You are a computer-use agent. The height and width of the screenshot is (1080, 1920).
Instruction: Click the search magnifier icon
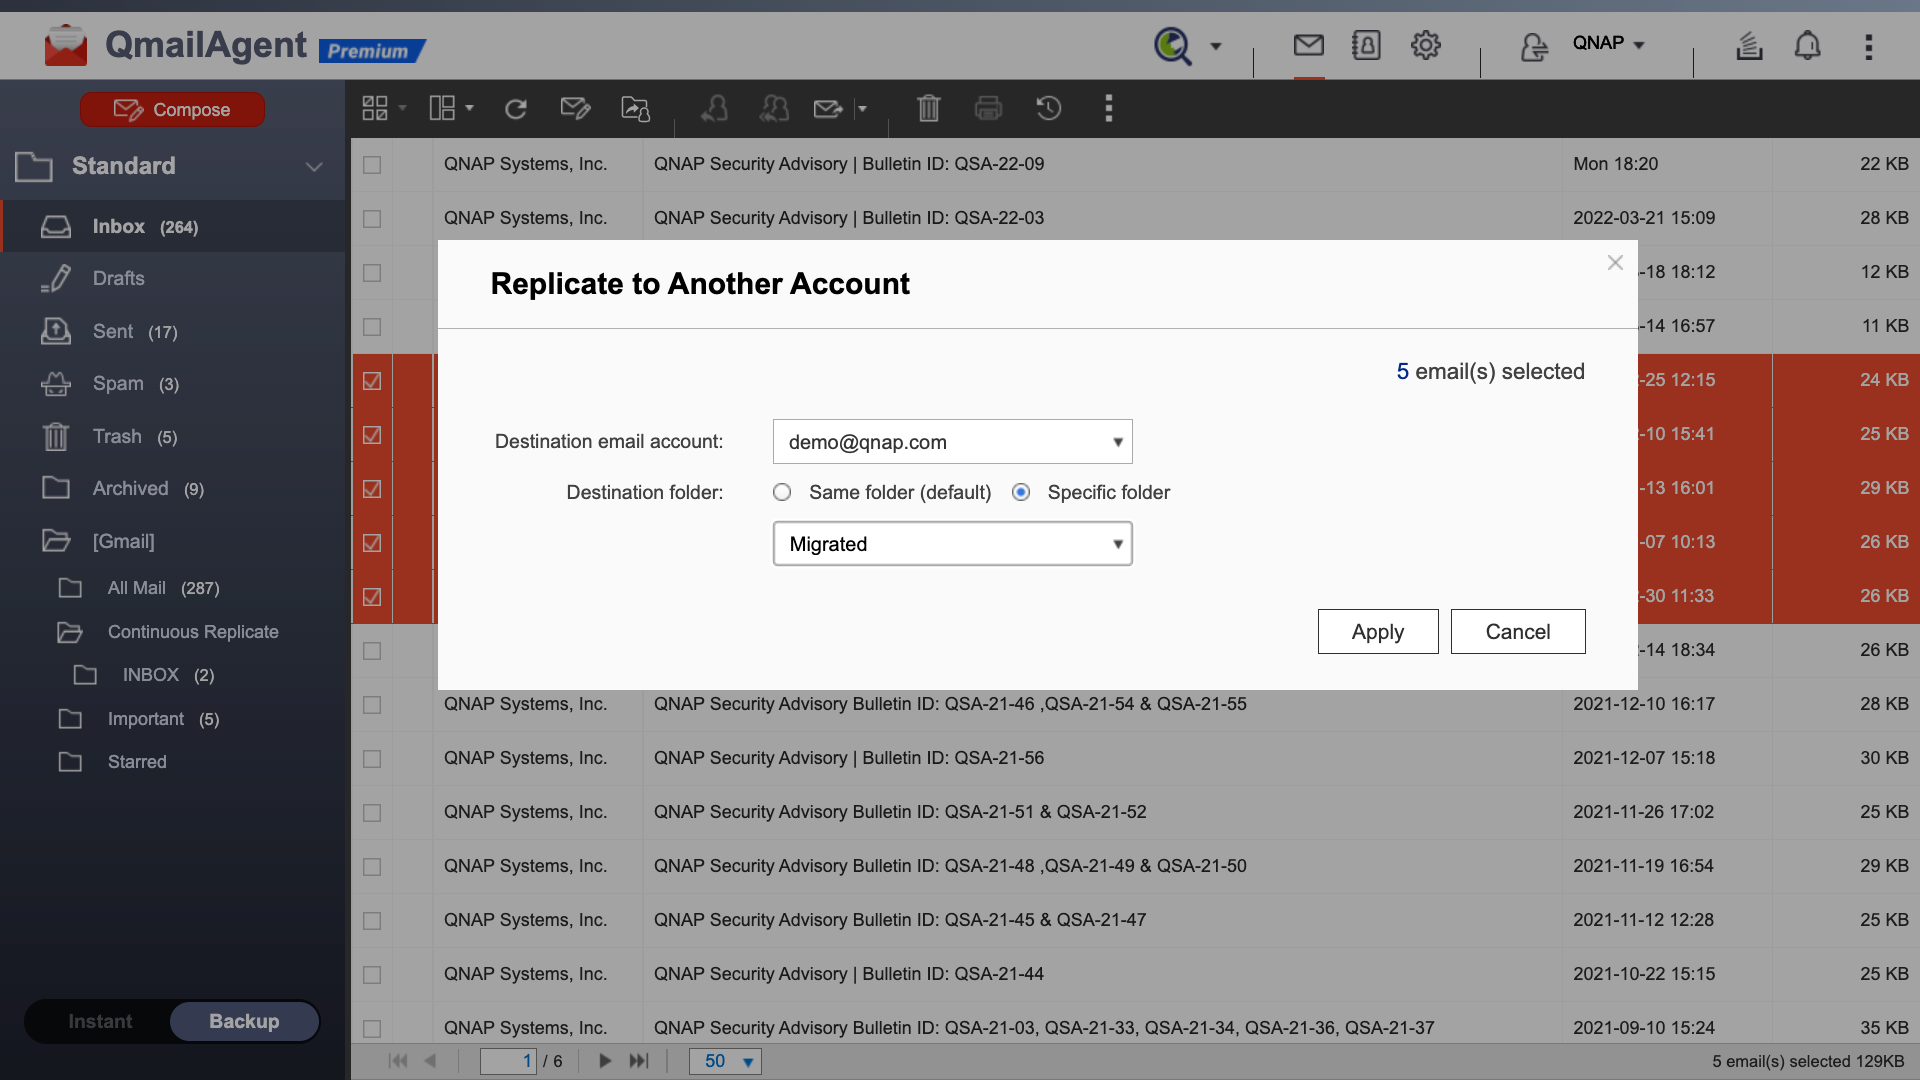[1172, 46]
